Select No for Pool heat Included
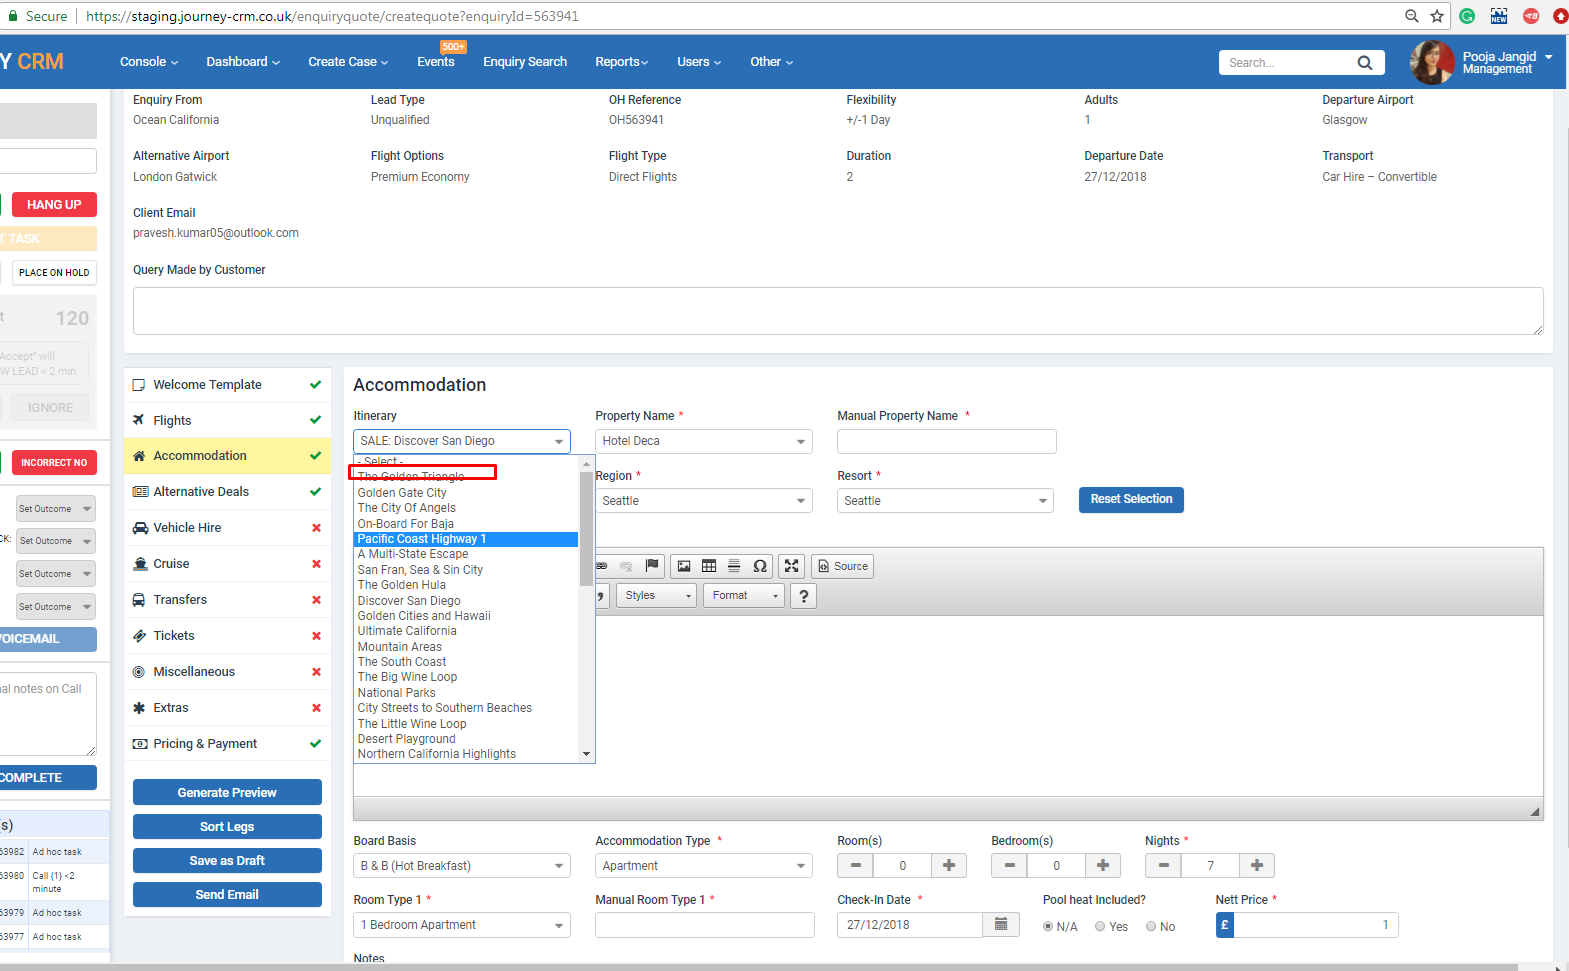 point(1151,927)
